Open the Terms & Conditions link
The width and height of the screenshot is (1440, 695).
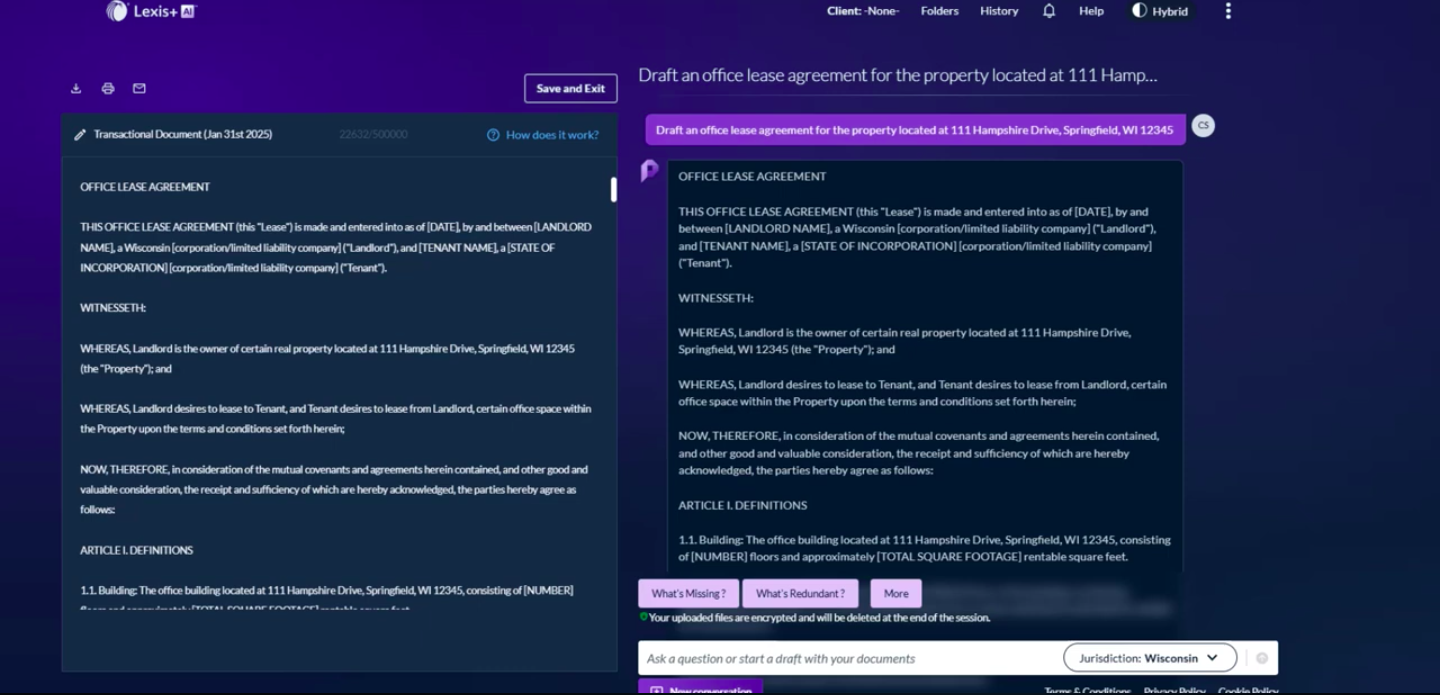[1087, 691]
